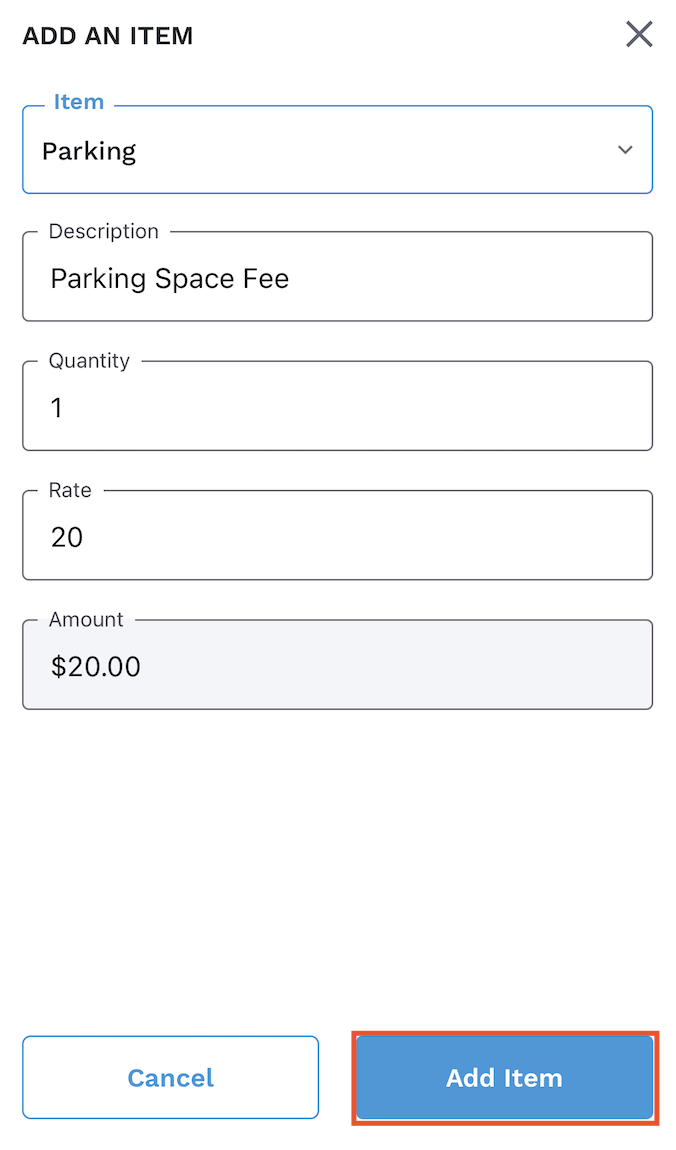Viewport: 676px width, 1150px height.
Task: Click the Rate field label
Action: (70, 490)
